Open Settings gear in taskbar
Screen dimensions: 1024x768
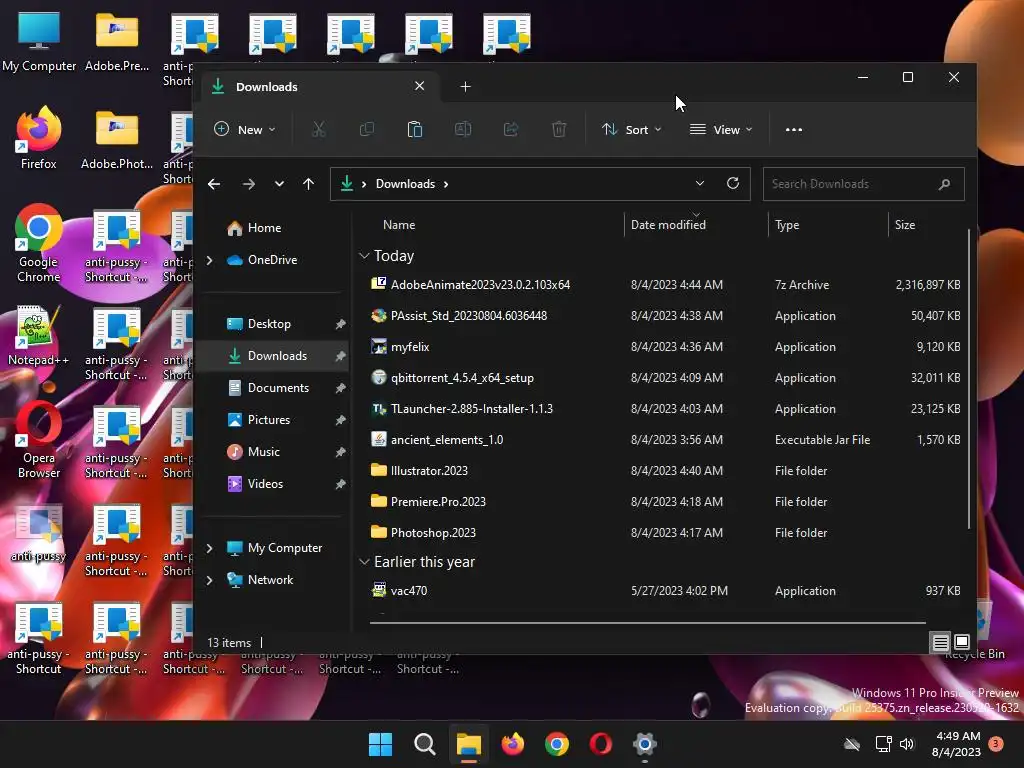(645, 744)
